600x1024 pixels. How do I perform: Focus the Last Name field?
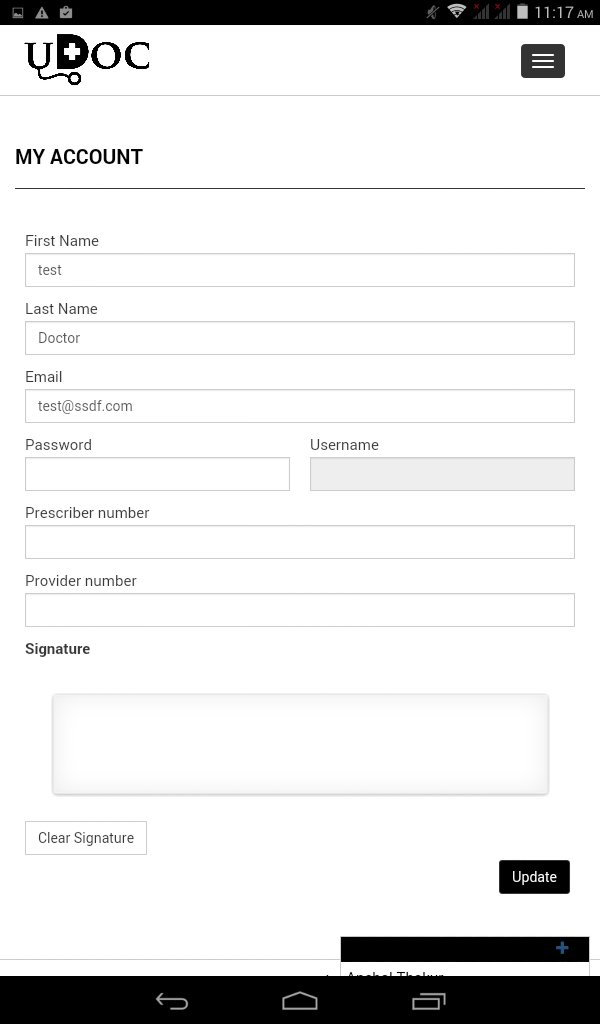pyautogui.click(x=300, y=338)
